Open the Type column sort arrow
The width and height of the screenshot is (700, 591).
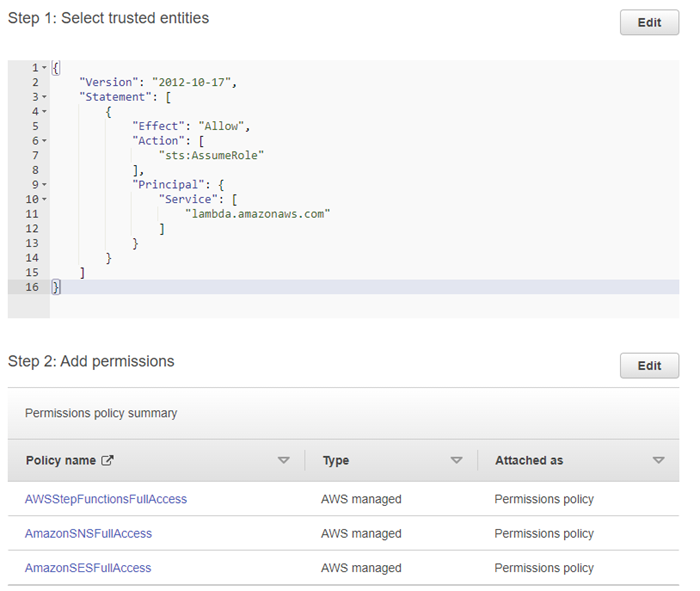[456, 461]
